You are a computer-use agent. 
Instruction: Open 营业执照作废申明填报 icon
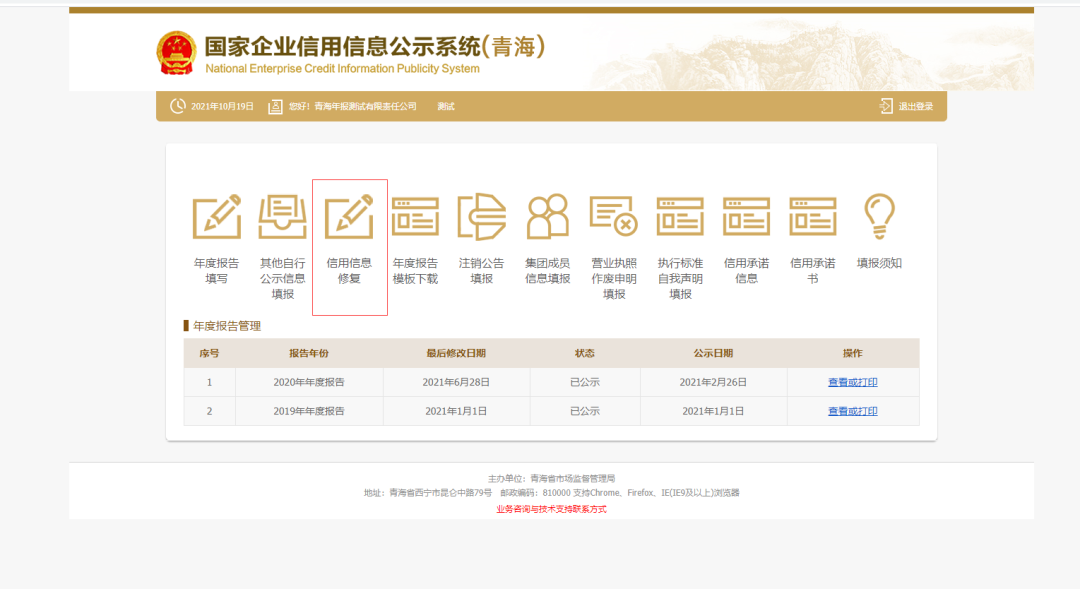click(614, 216)
